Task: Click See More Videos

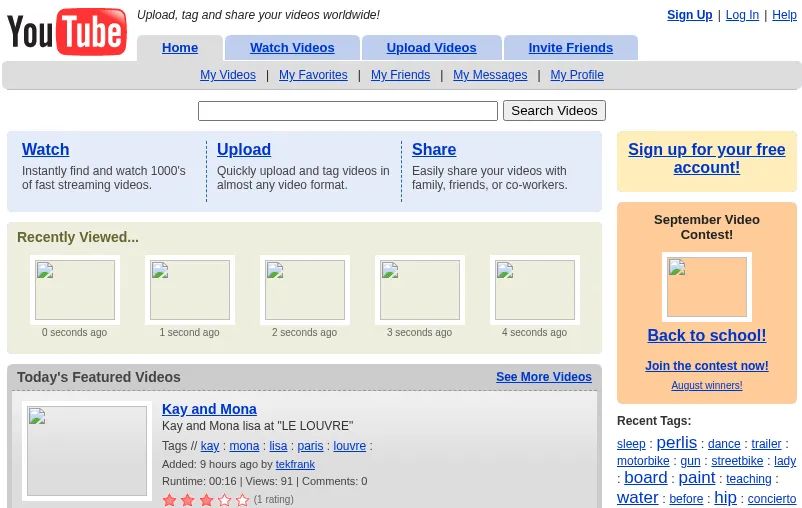Action: [x=544, y=377]
